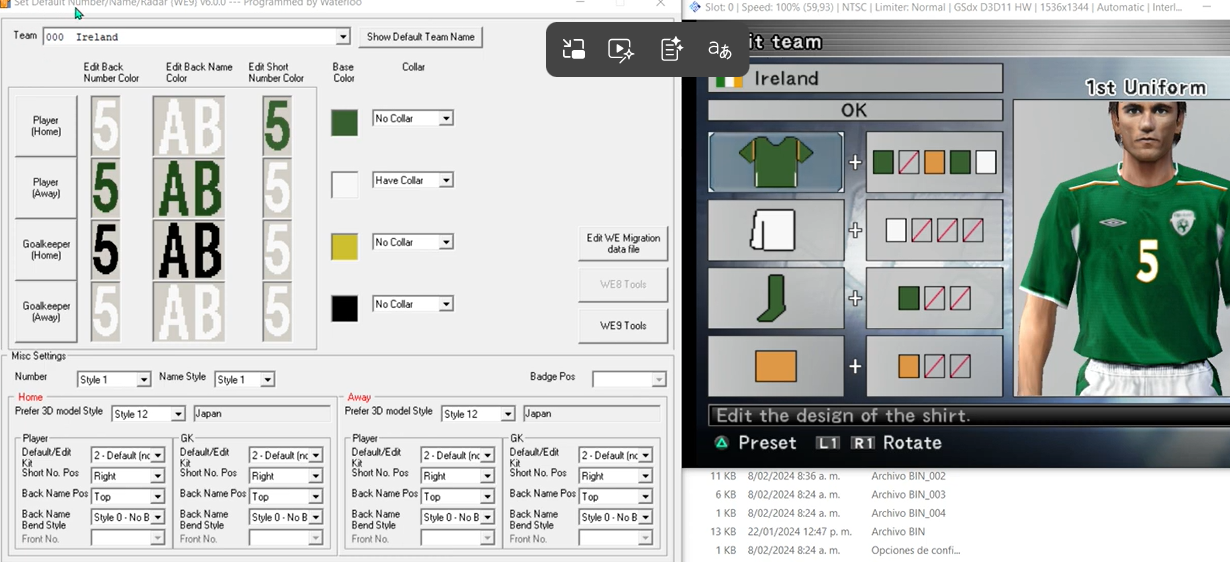Click Goalkeeper (Away) back name AB preview
The image size is (1230, 562).
pyautogui.click(x=188, y=311)
